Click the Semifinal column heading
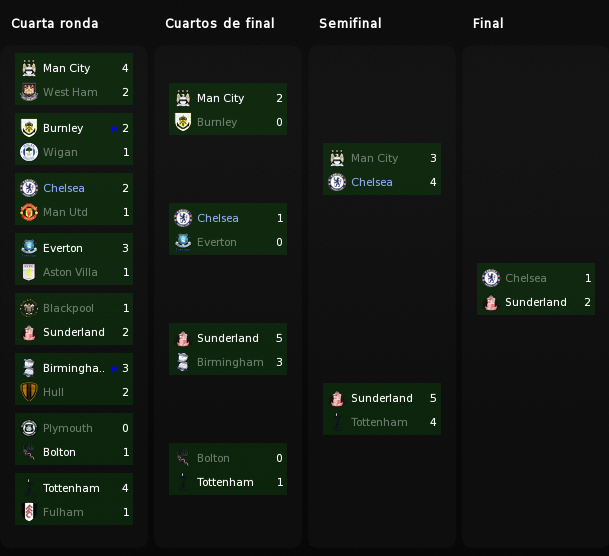609x556 pixels. [350, 23]
